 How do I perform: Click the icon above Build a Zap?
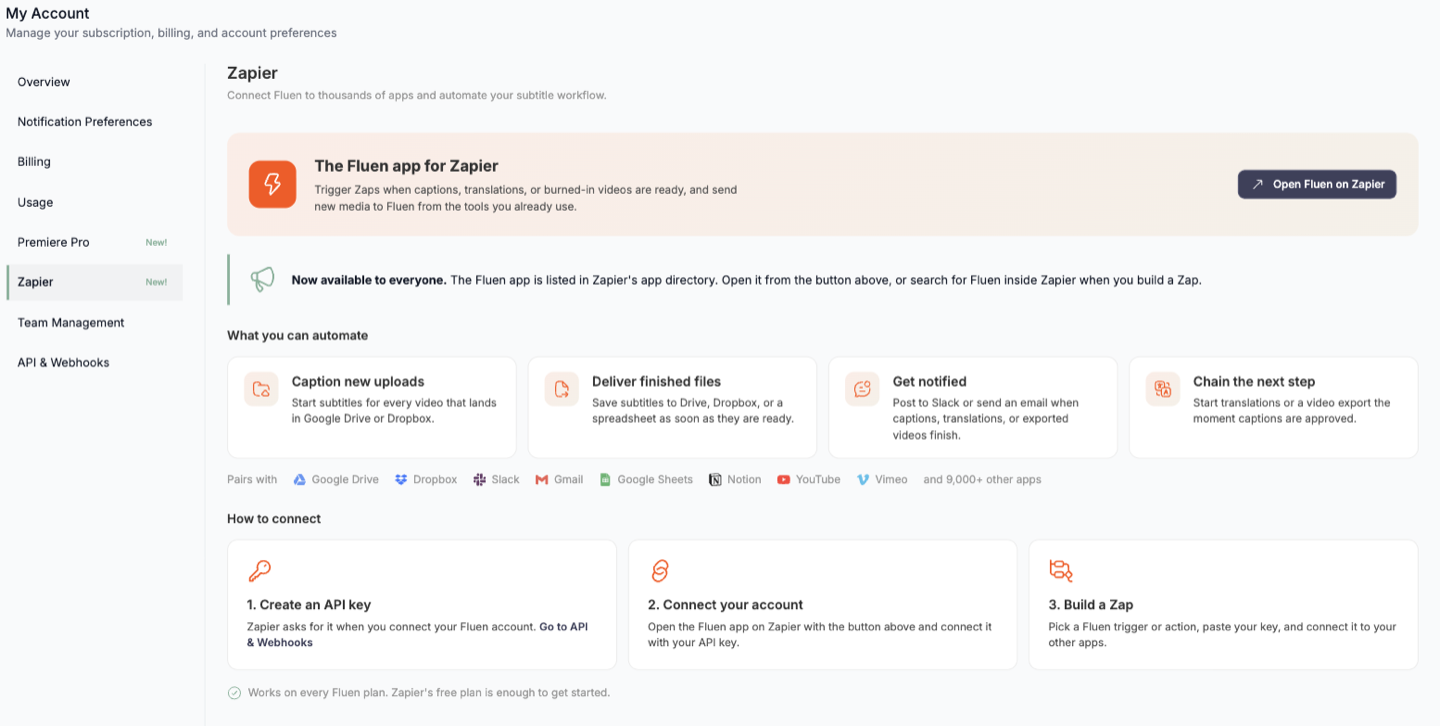click(x=1061, y=571)
